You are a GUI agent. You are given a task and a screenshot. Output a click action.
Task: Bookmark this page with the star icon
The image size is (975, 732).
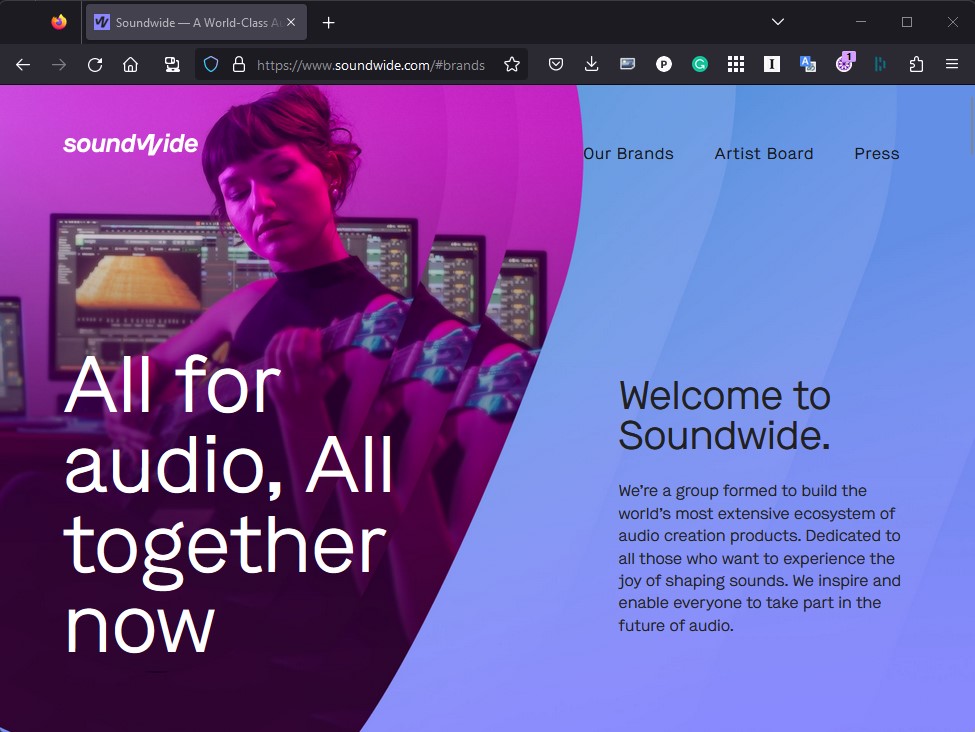[x=512, y=65]
